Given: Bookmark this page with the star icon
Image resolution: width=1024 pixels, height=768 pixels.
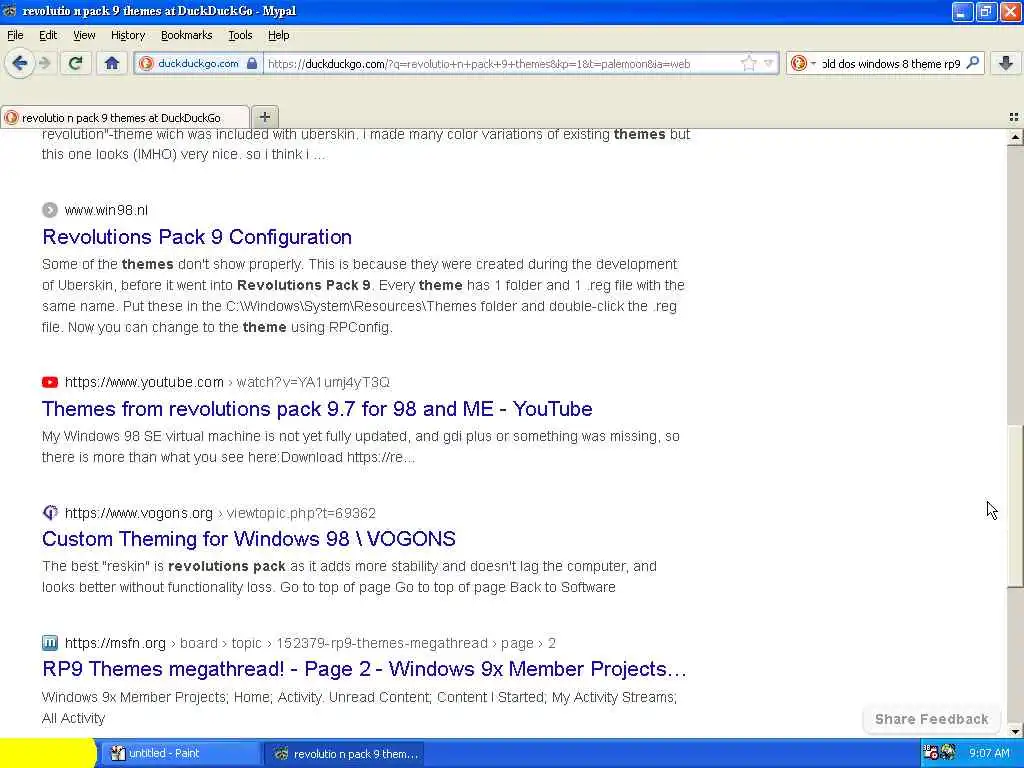Looking at the screenshot, I should tap(748, 63).
